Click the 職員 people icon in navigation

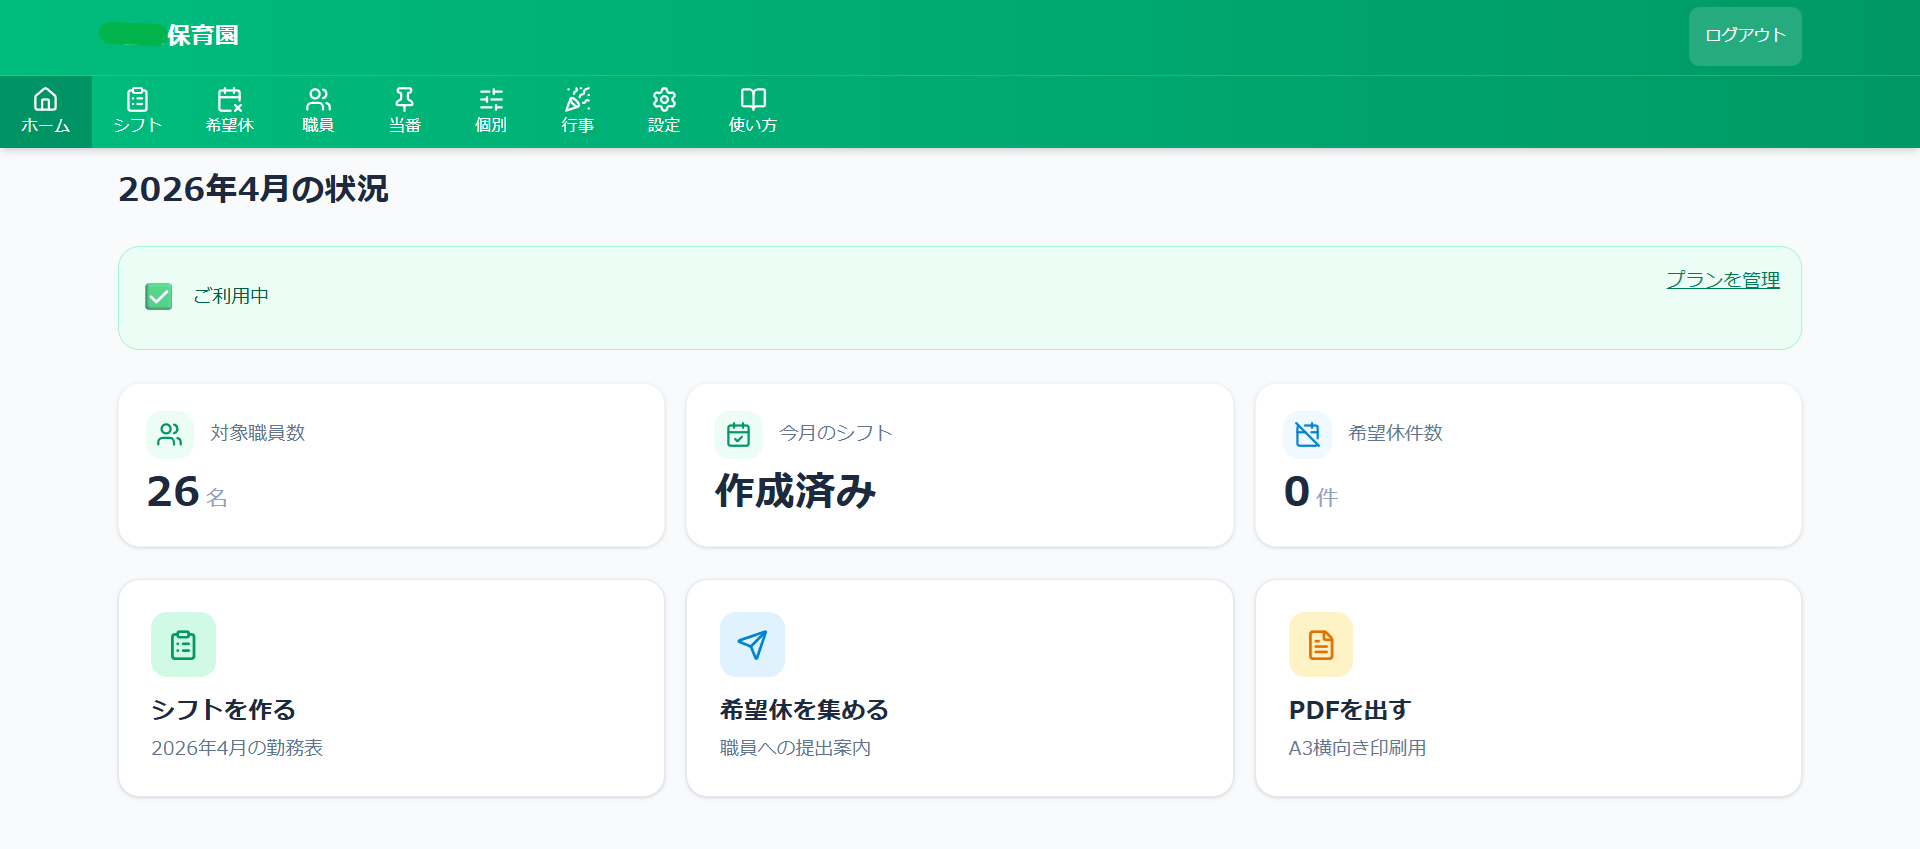point(318,99)
